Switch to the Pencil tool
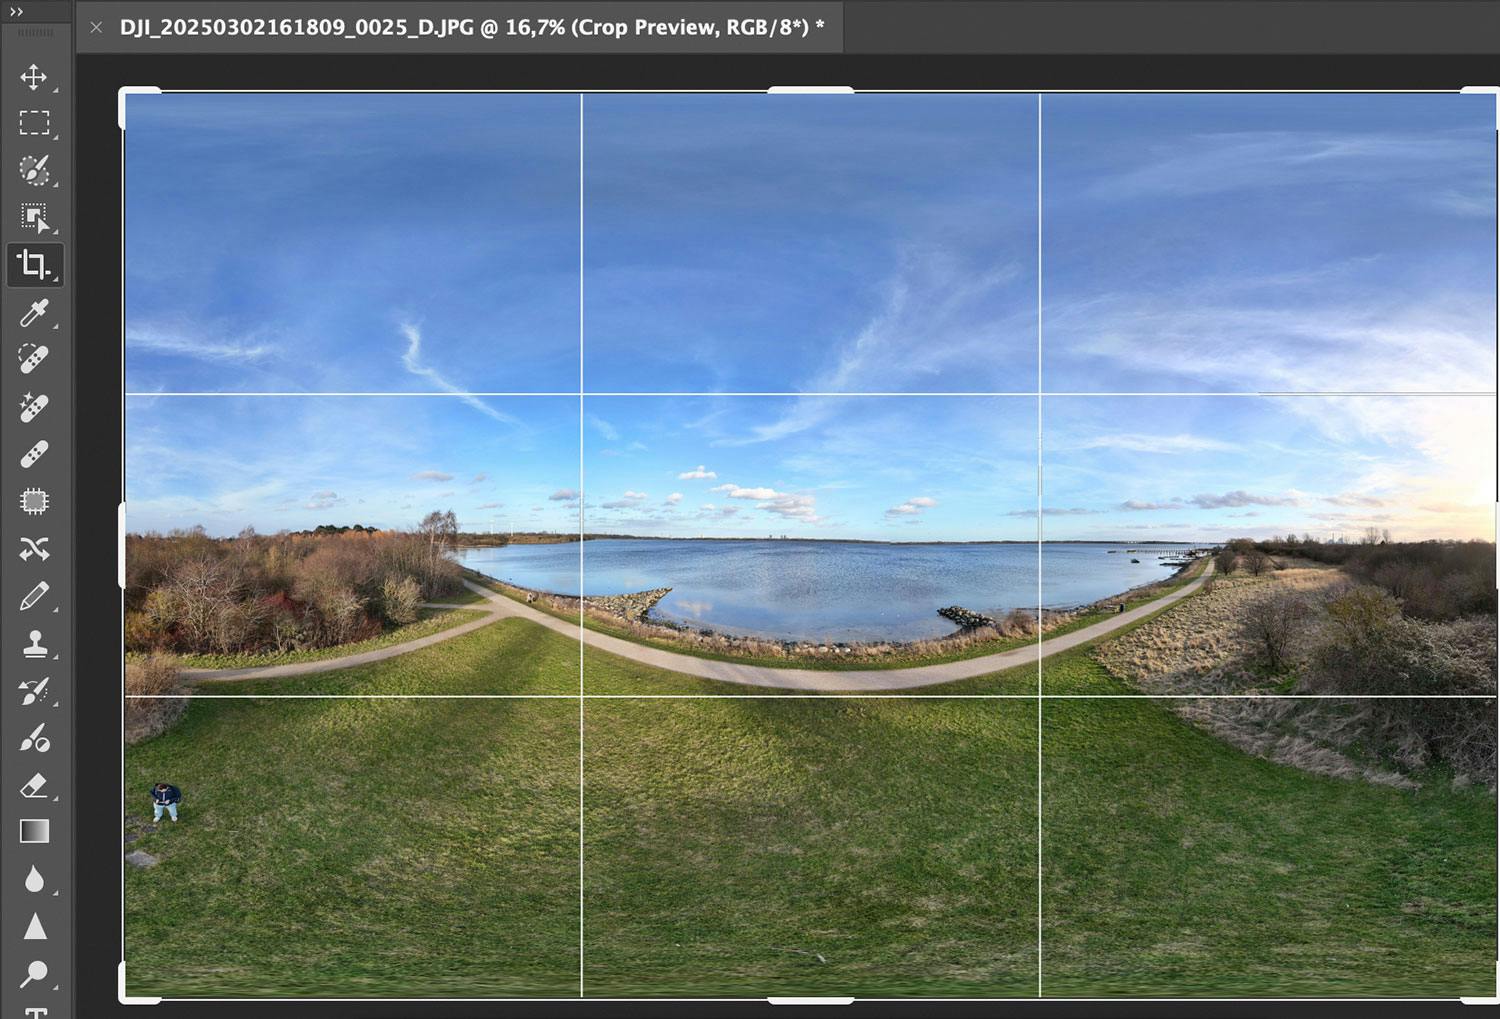 [x=34, y=597]
